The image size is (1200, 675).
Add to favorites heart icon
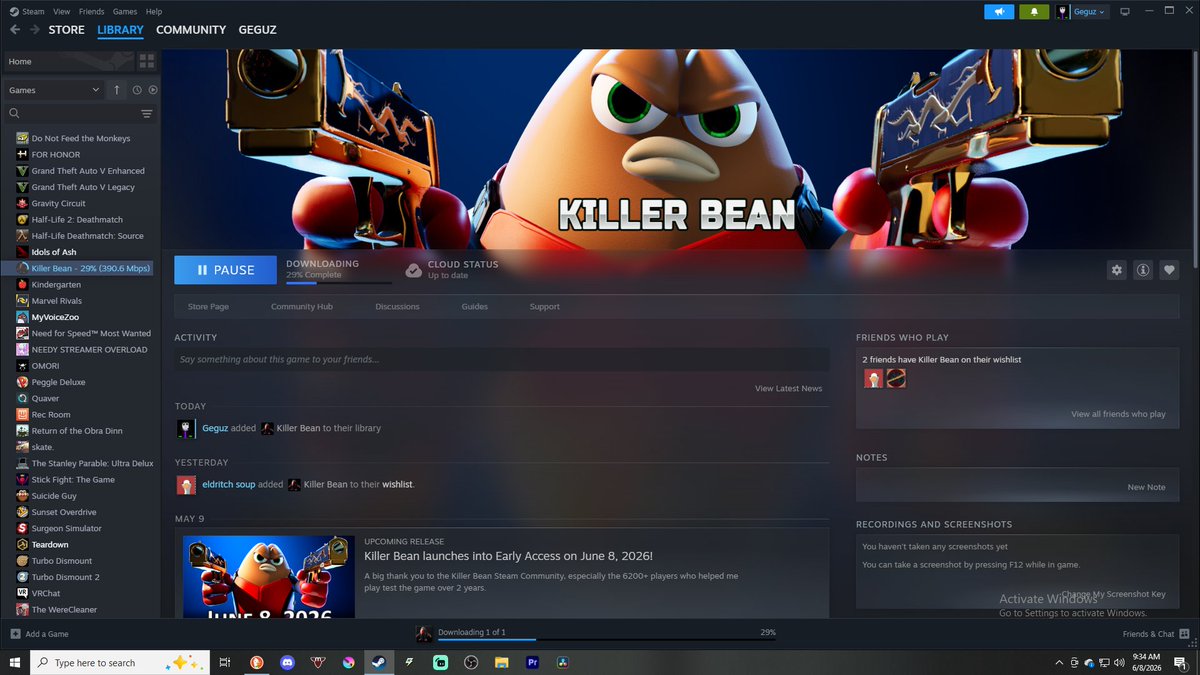click(1169, 270)
